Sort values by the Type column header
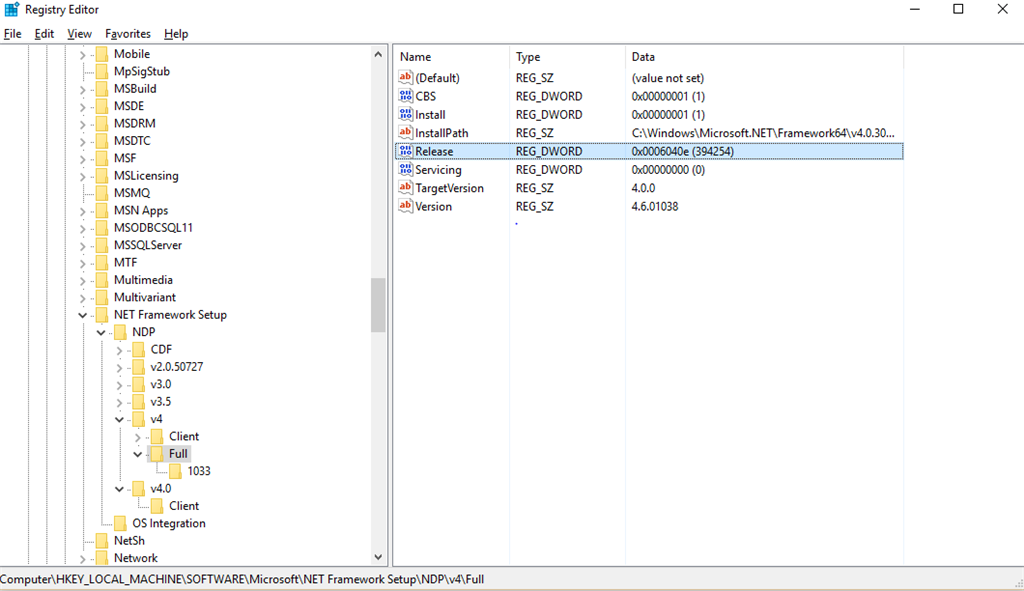Viewport: 1024px width, 591px height. [567, 57]
